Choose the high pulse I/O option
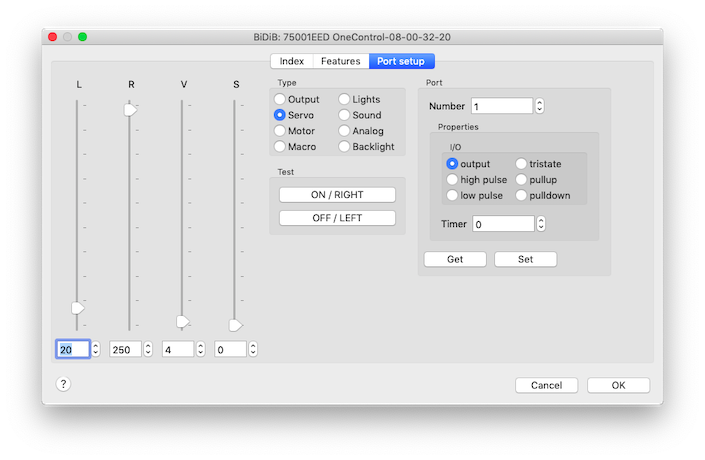Viewport: 705px width, 460px height. [453, 180]
